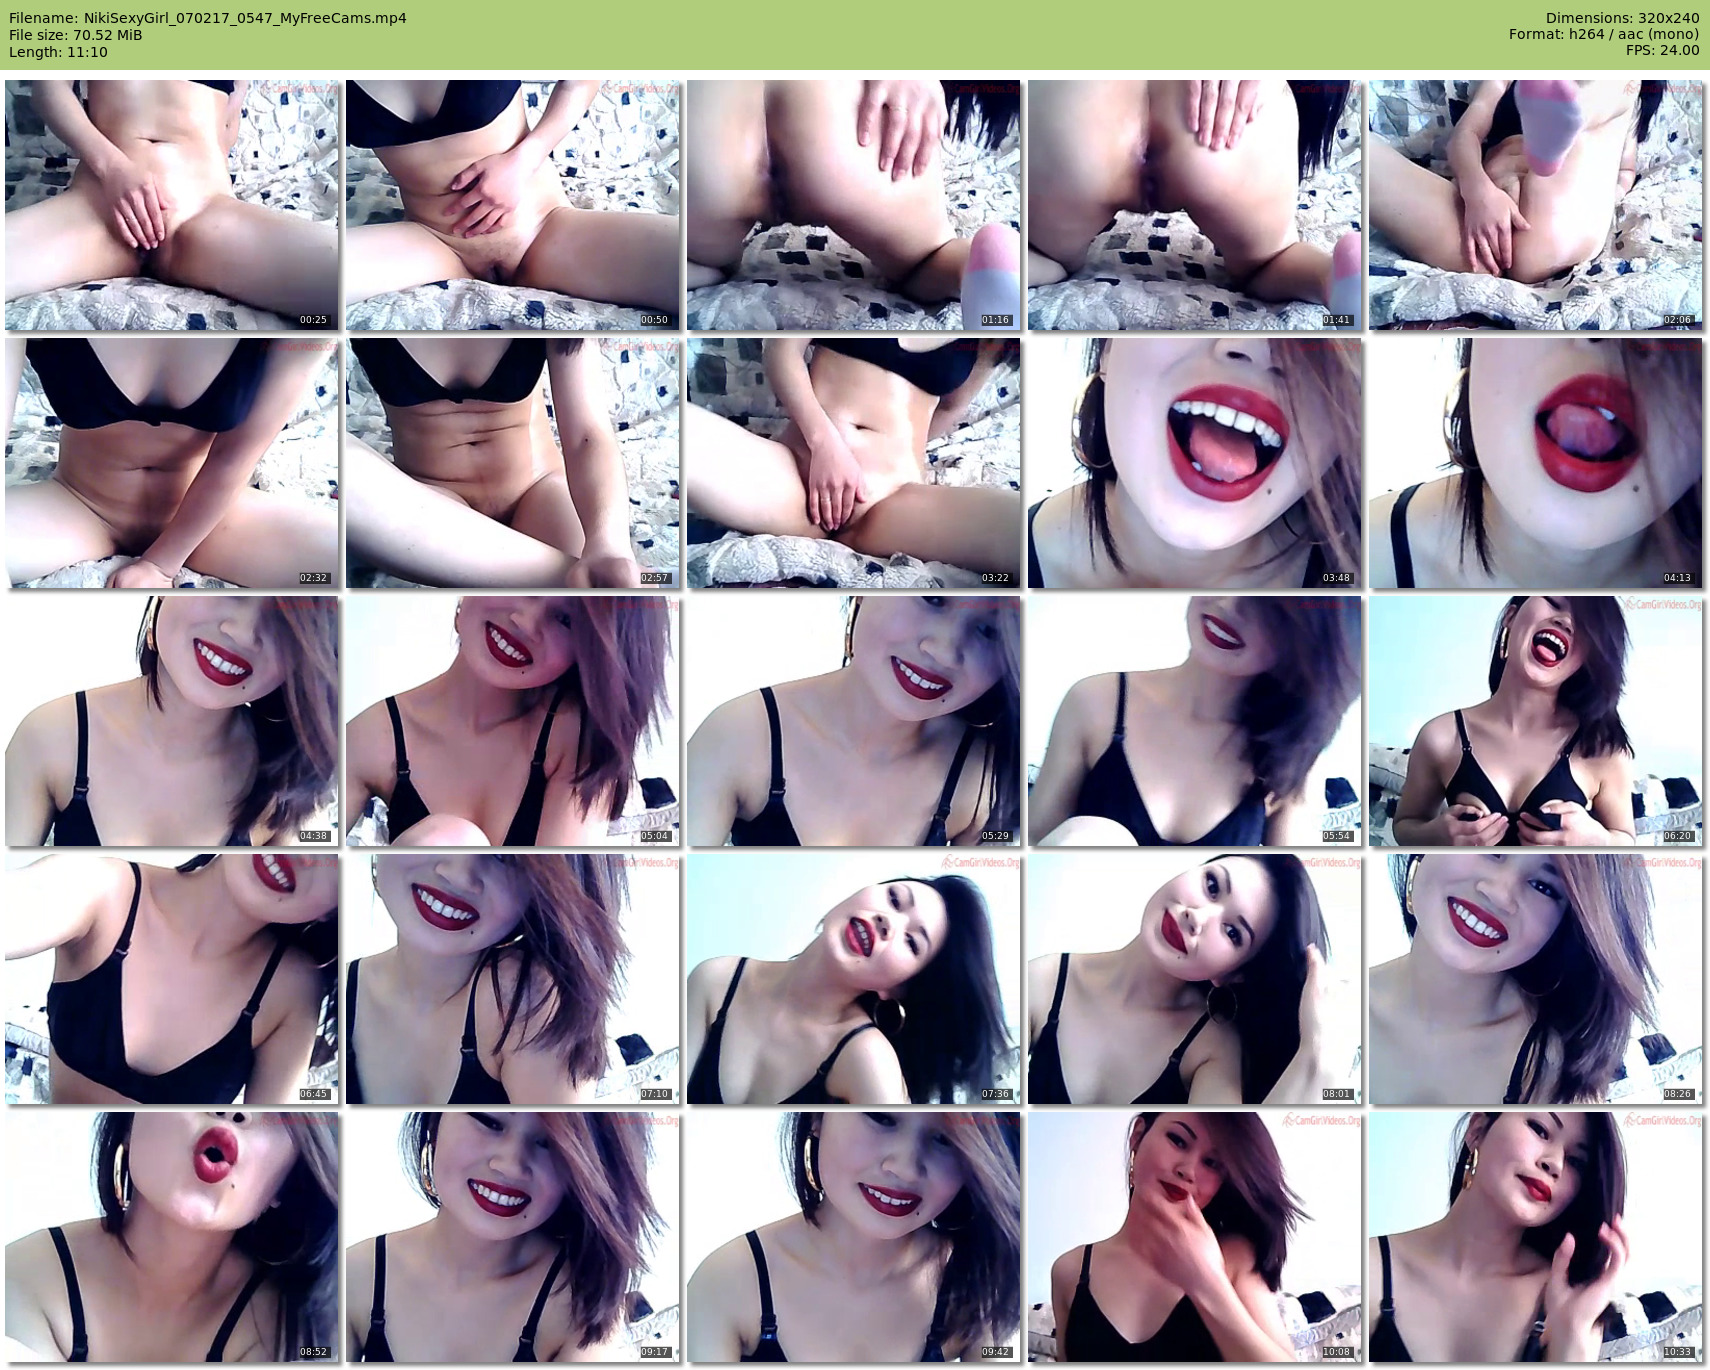
Task: Open the thumbnail stamped 00:50
Action: click(x=513, y=205)
